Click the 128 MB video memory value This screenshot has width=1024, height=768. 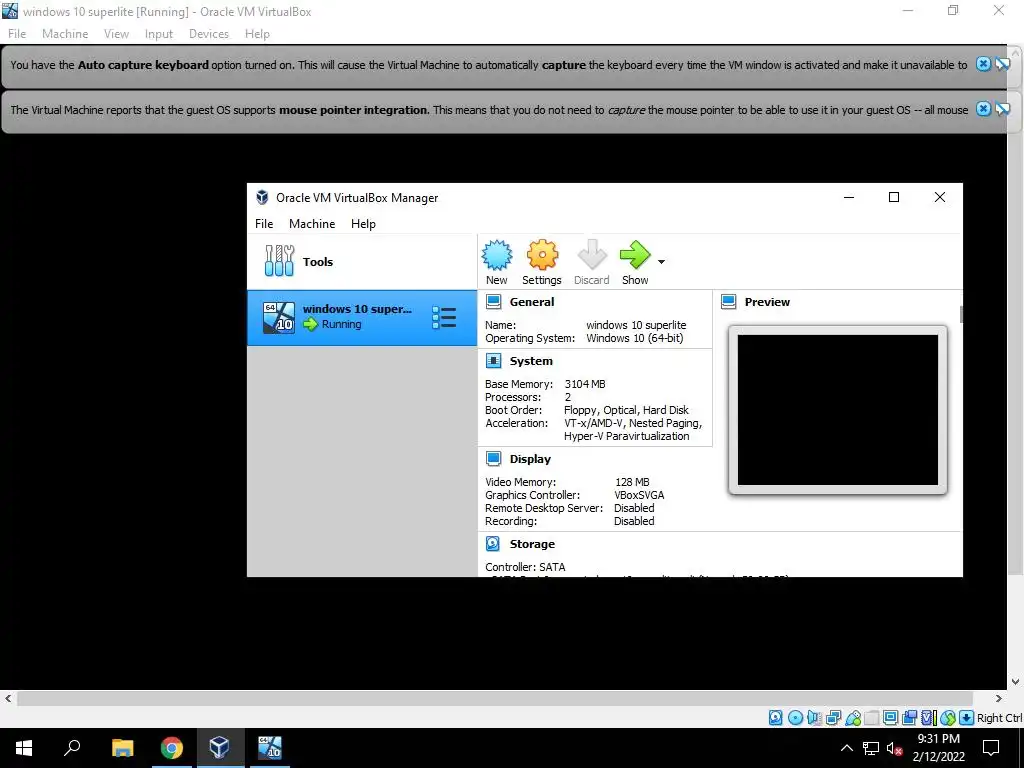[x=632, y=482]
